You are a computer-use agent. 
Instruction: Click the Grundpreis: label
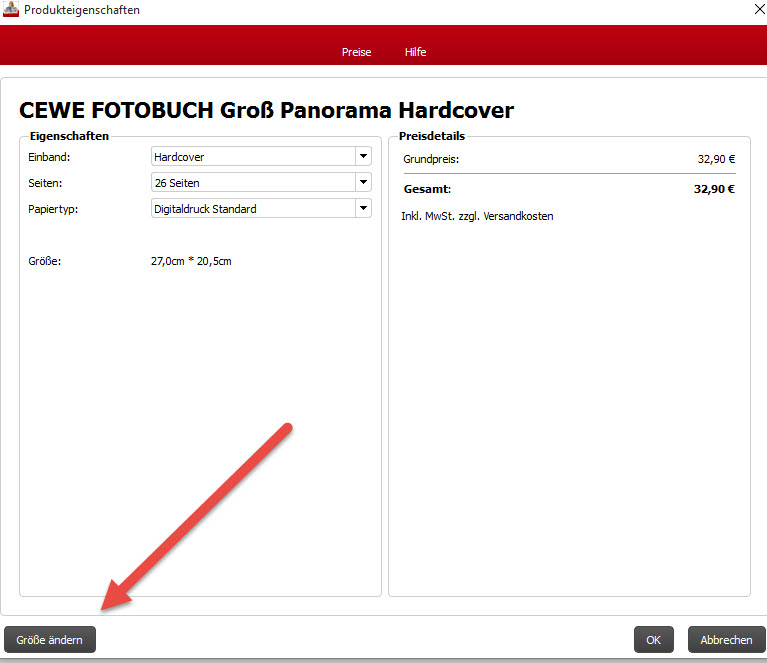[x=431, y=160]
